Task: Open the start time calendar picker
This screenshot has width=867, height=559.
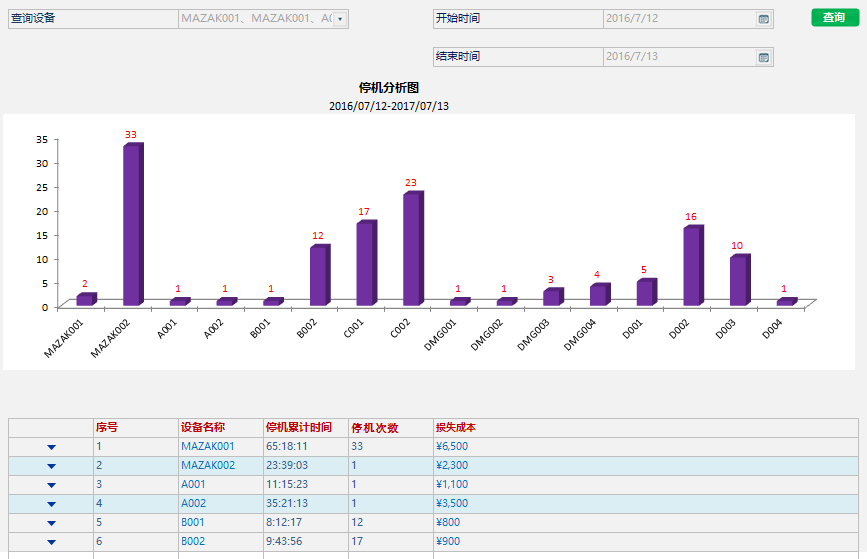Action: tap(763, 19)
